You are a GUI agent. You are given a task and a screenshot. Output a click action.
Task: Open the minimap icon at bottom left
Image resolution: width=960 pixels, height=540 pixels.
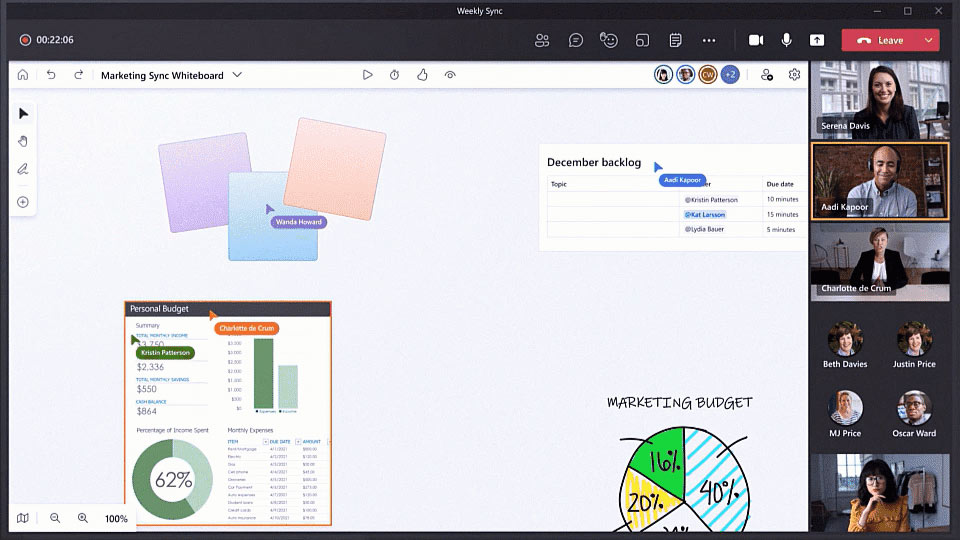coord(23,518)
